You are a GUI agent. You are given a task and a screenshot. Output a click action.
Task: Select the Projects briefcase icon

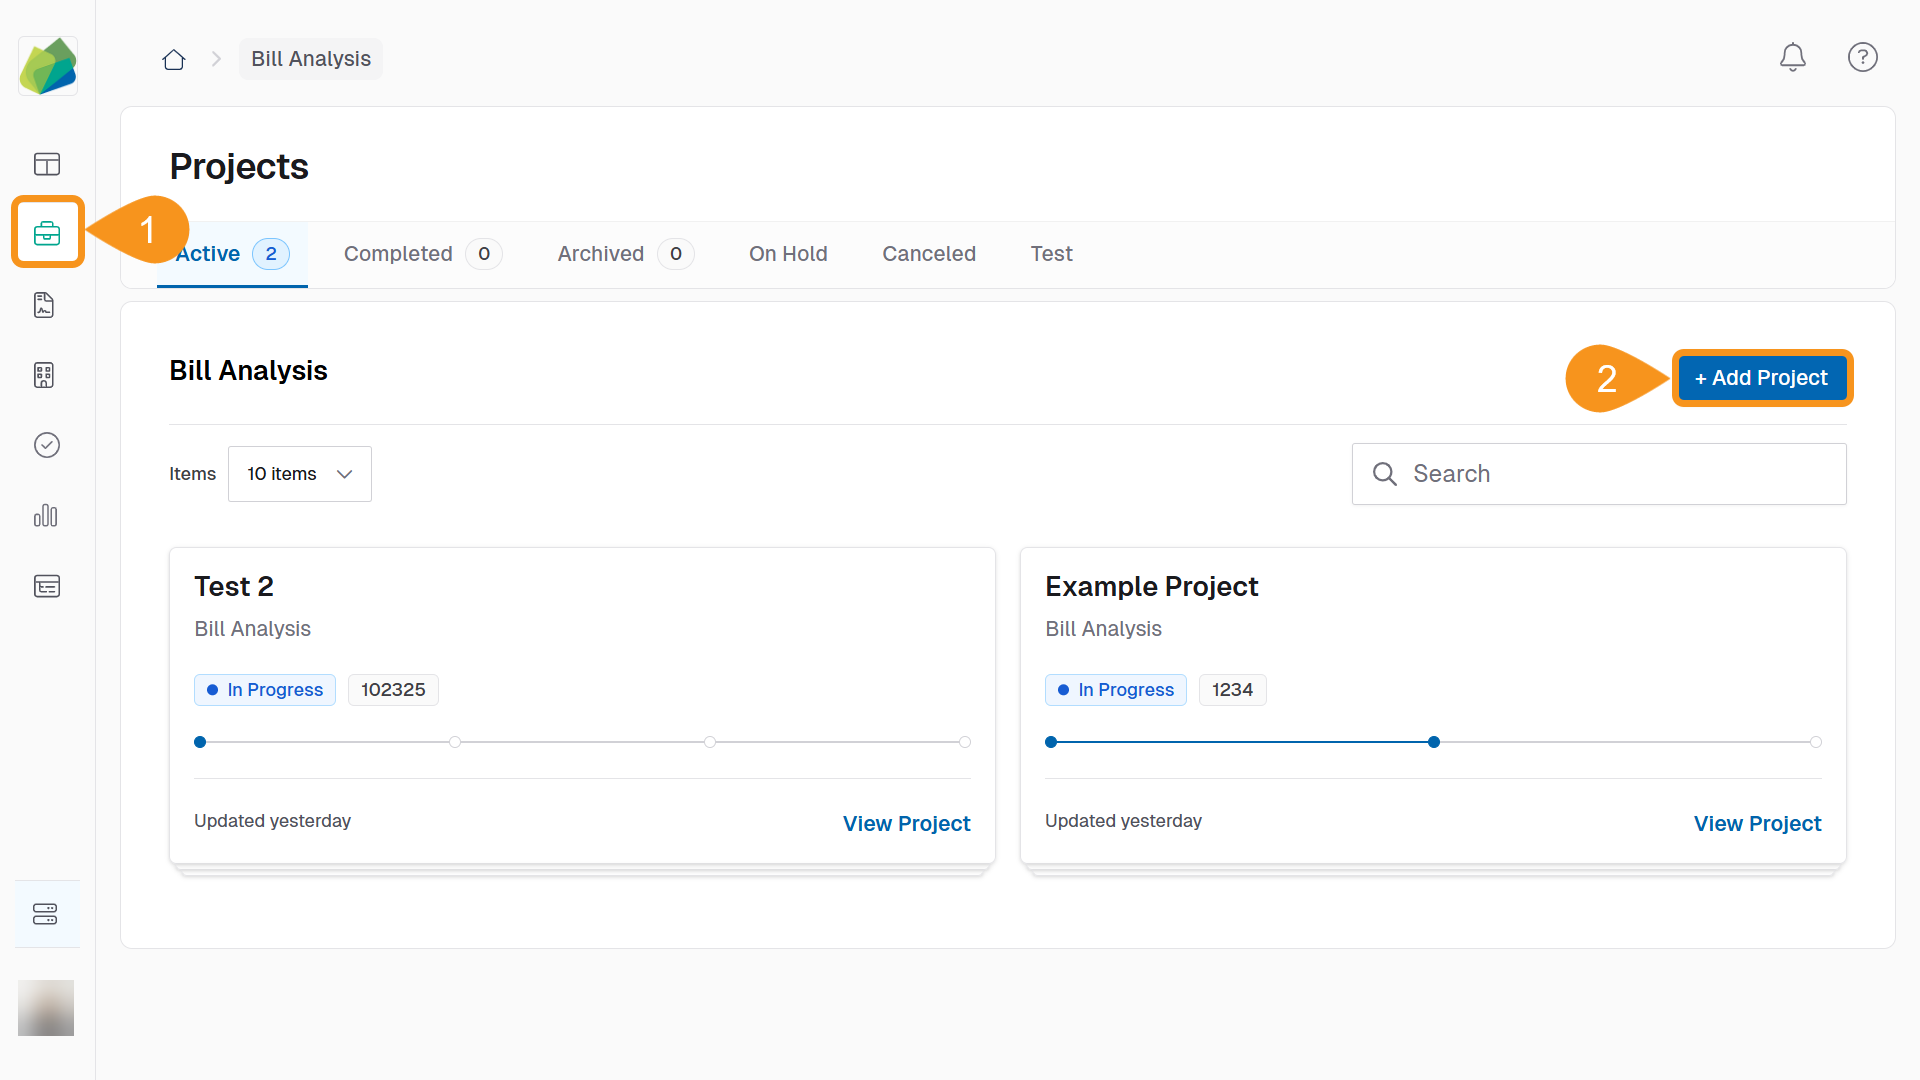(x=47, y=232)
